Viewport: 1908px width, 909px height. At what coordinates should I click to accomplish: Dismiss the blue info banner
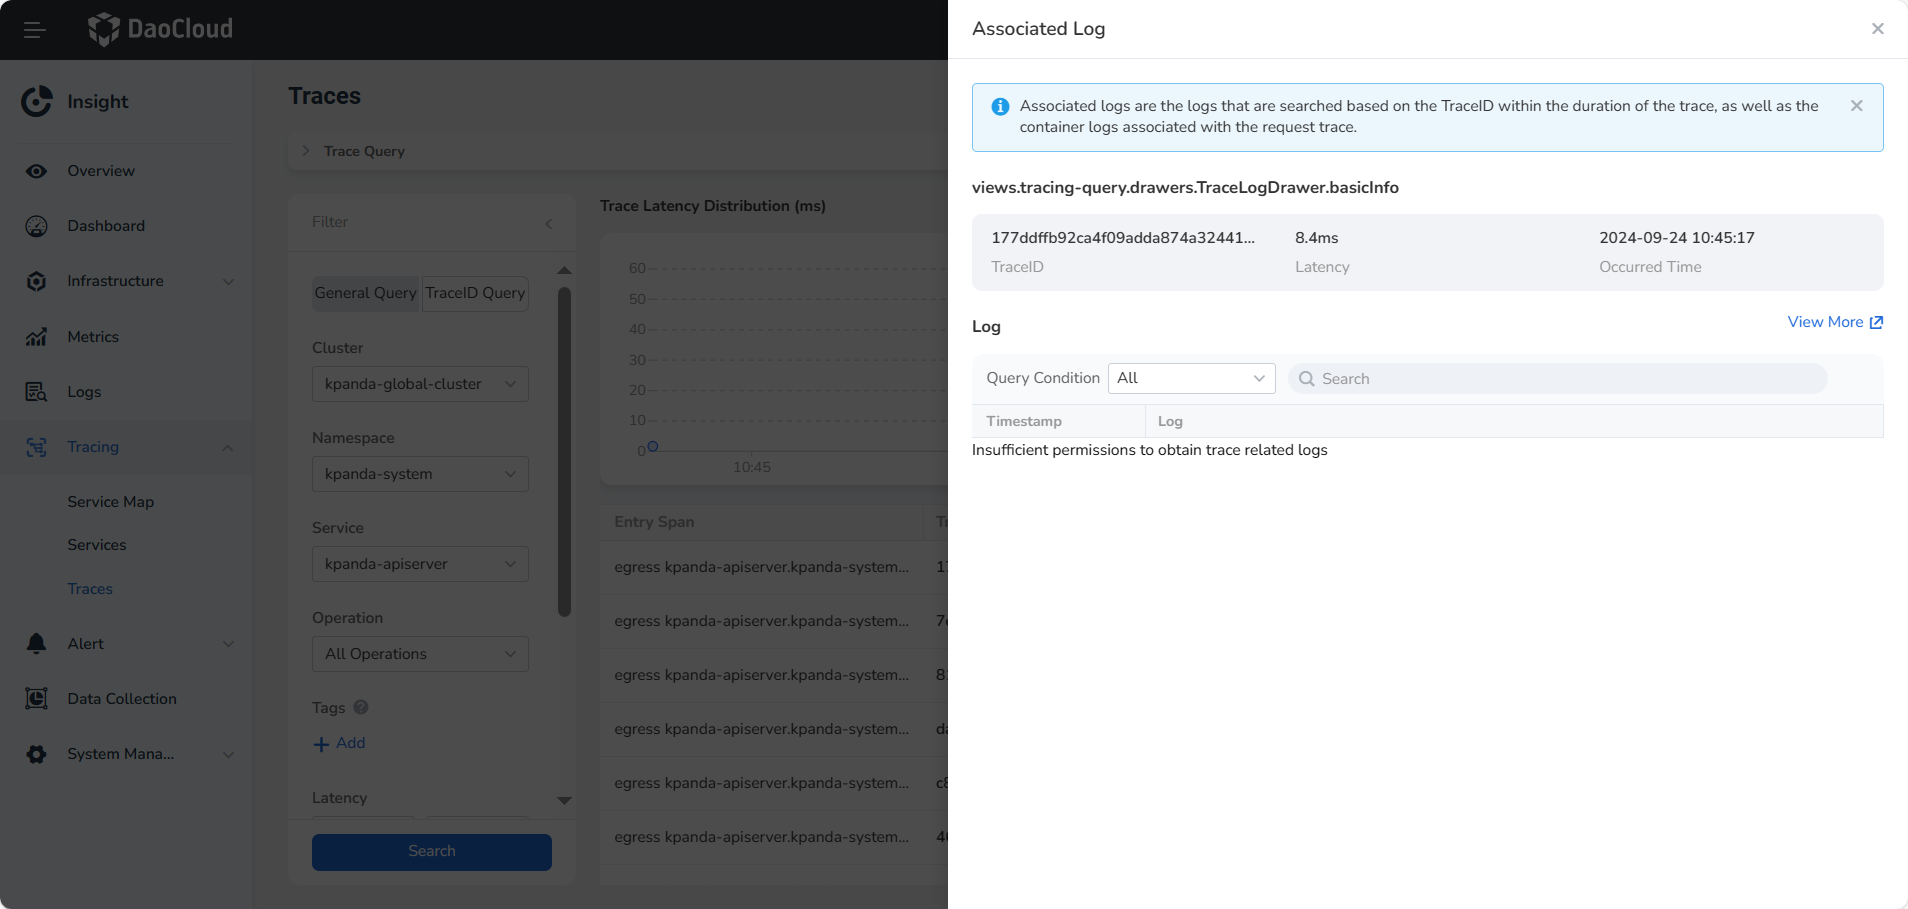pyautogui.click(x=1856, y=106)
